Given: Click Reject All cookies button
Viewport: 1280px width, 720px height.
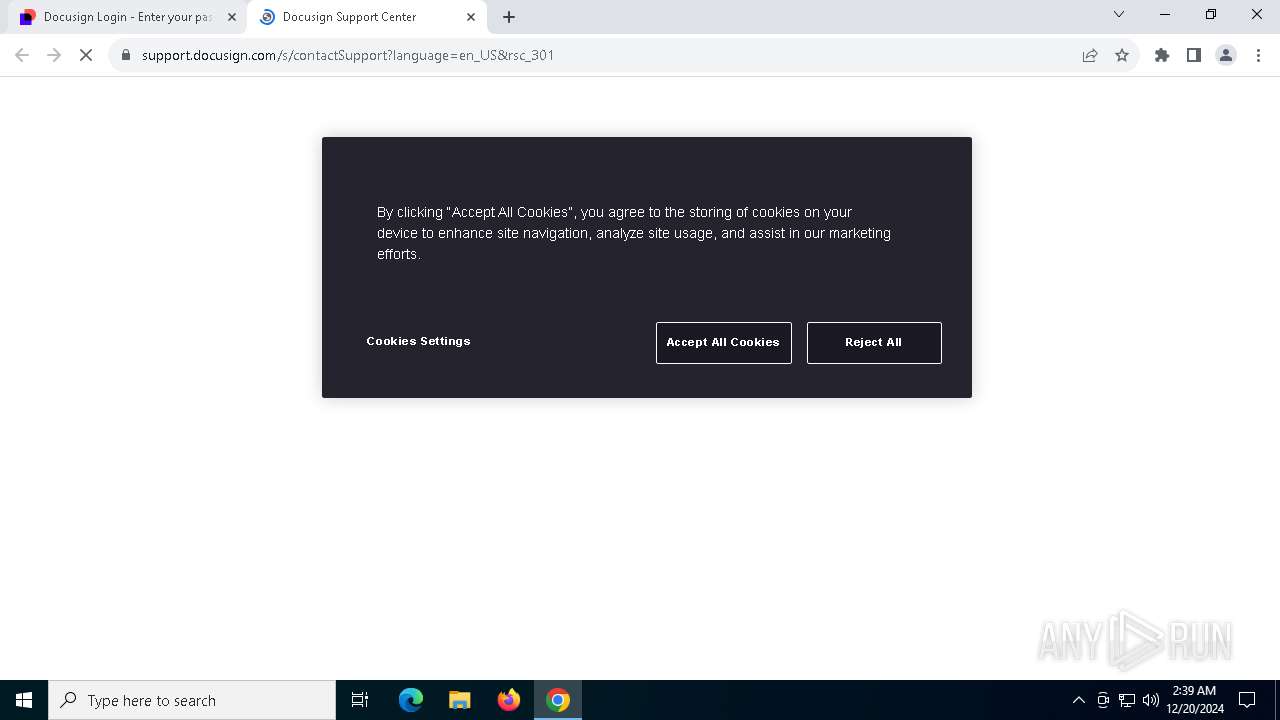Looking at the screenshot, I should tap(874, 342).
